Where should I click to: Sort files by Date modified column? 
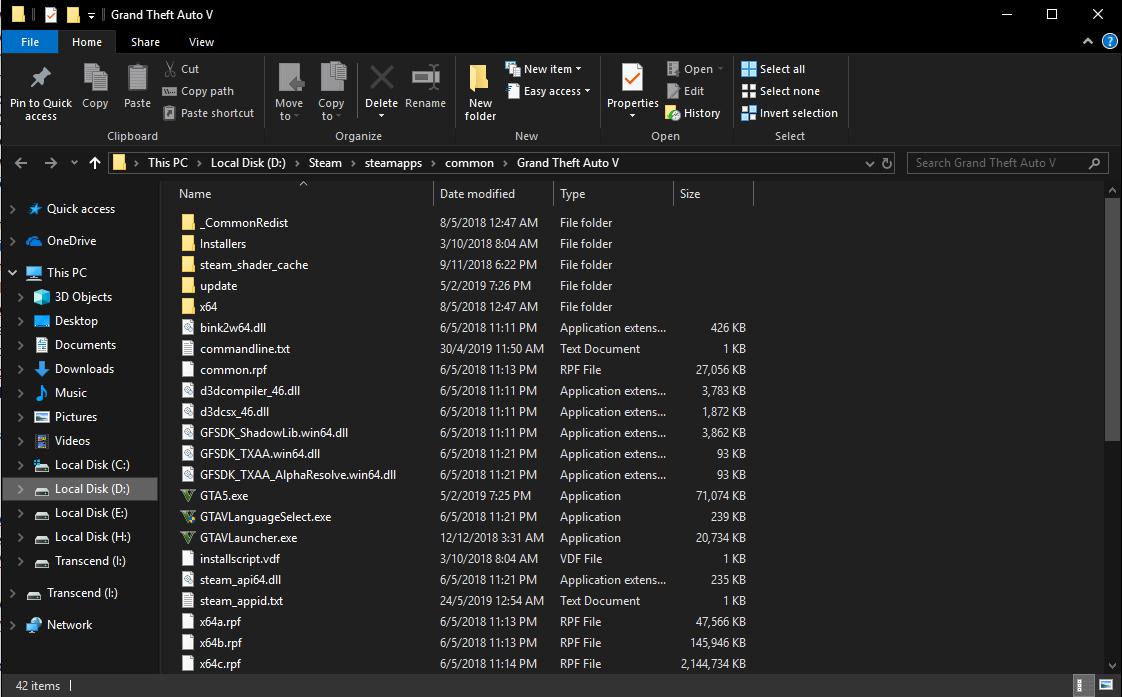point(477,194)
